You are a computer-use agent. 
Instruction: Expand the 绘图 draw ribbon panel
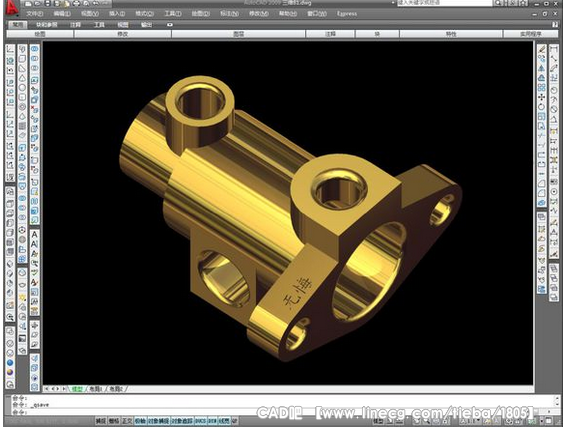[x=40, y=34]
